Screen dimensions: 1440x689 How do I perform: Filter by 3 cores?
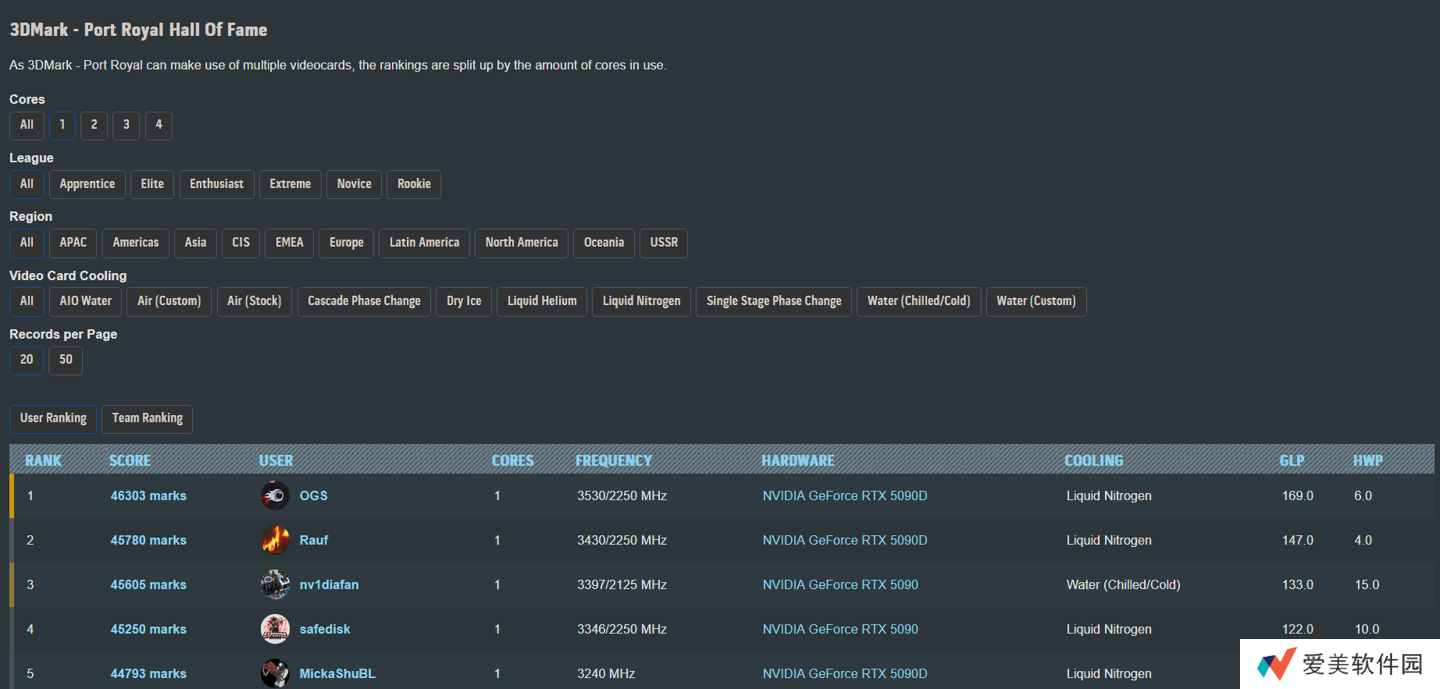(126, 125)
